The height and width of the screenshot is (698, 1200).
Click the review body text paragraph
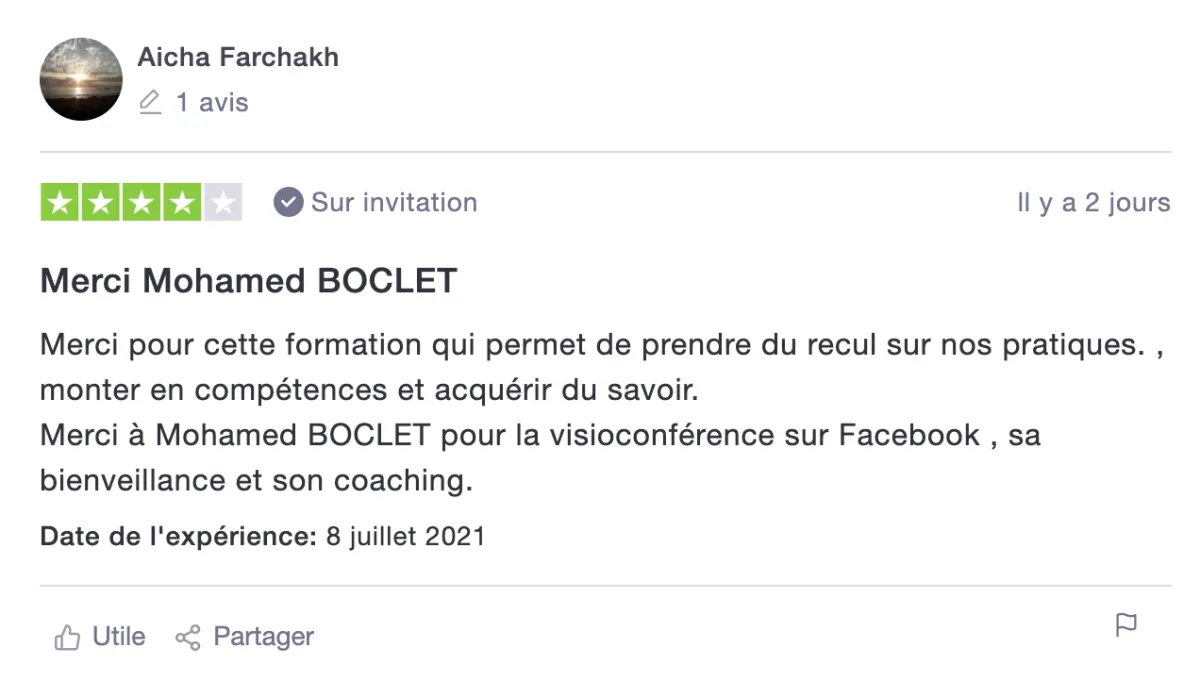coord(604,413)
